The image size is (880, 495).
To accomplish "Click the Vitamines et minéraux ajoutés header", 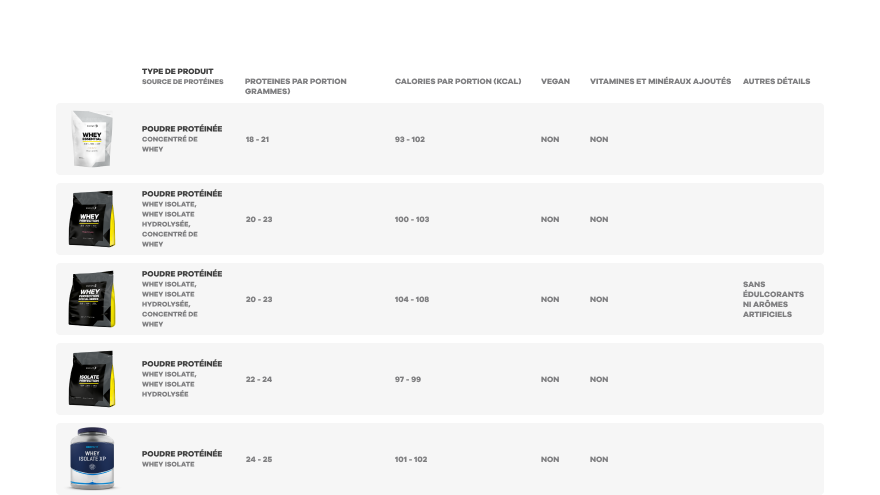I will (660, 81).
